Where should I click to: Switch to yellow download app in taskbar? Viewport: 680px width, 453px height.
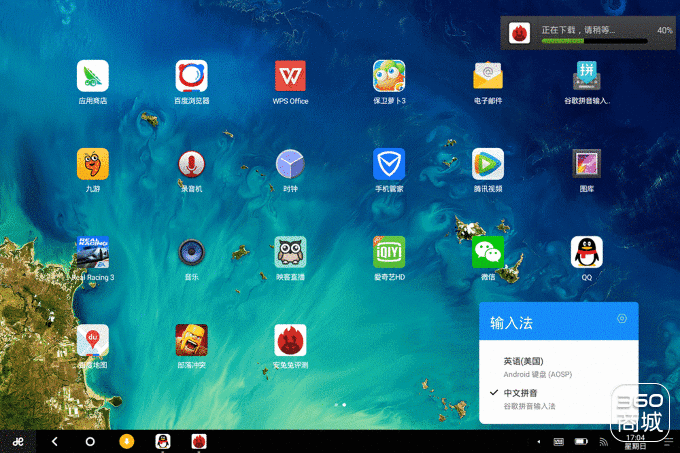pos(127,442)
